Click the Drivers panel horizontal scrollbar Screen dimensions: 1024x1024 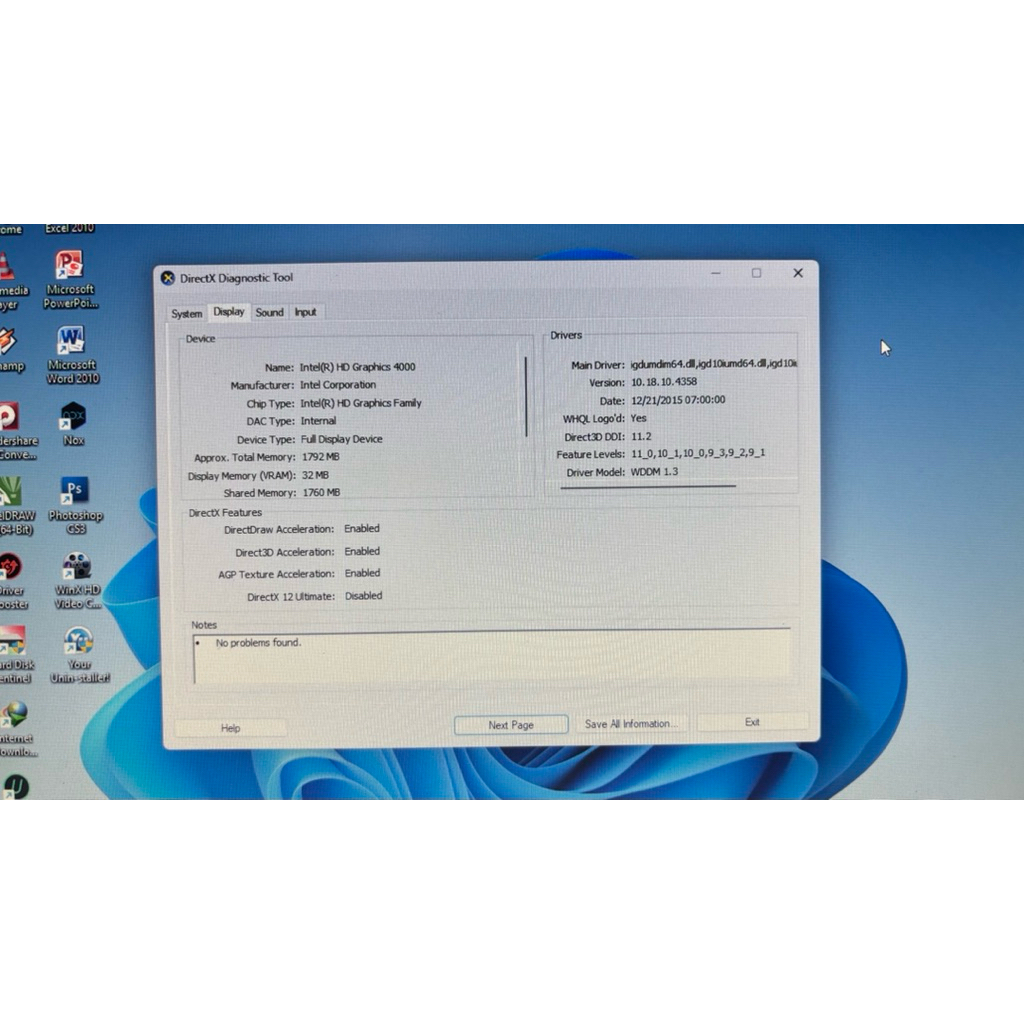(x=648, y=487)
